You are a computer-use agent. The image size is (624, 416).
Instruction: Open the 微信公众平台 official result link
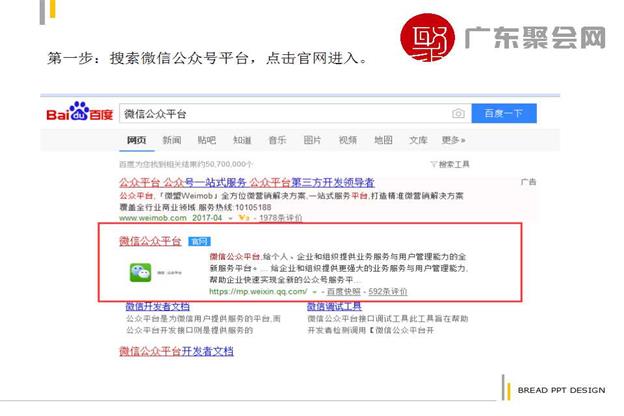(x=150, y=241)
